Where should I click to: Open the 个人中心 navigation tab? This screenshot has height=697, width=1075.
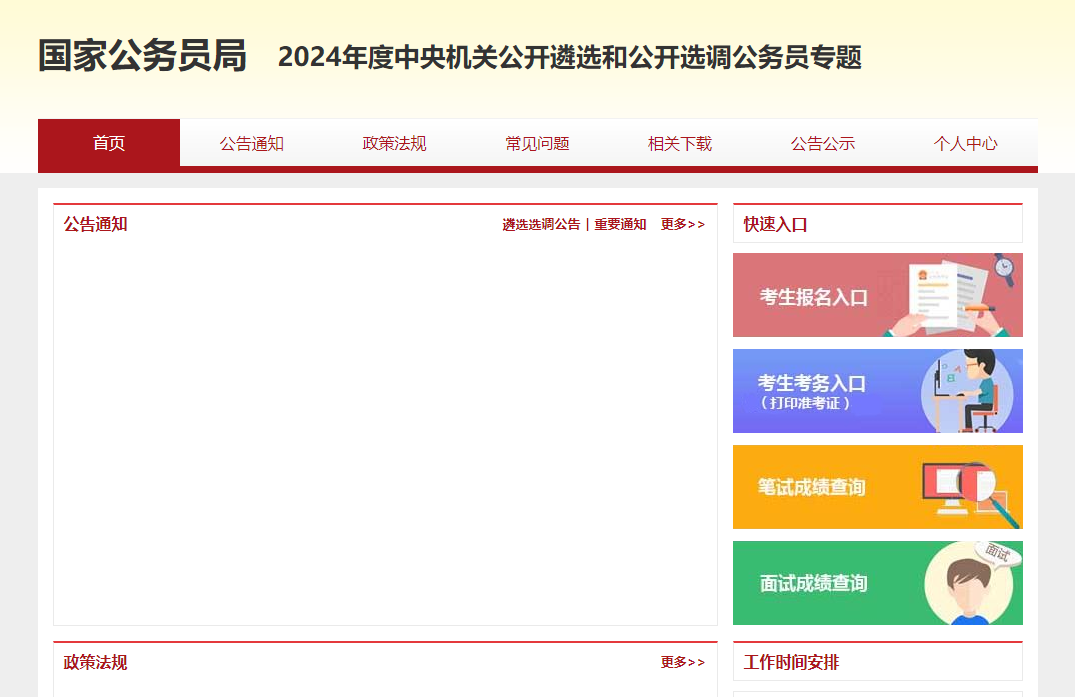[965, 143]
